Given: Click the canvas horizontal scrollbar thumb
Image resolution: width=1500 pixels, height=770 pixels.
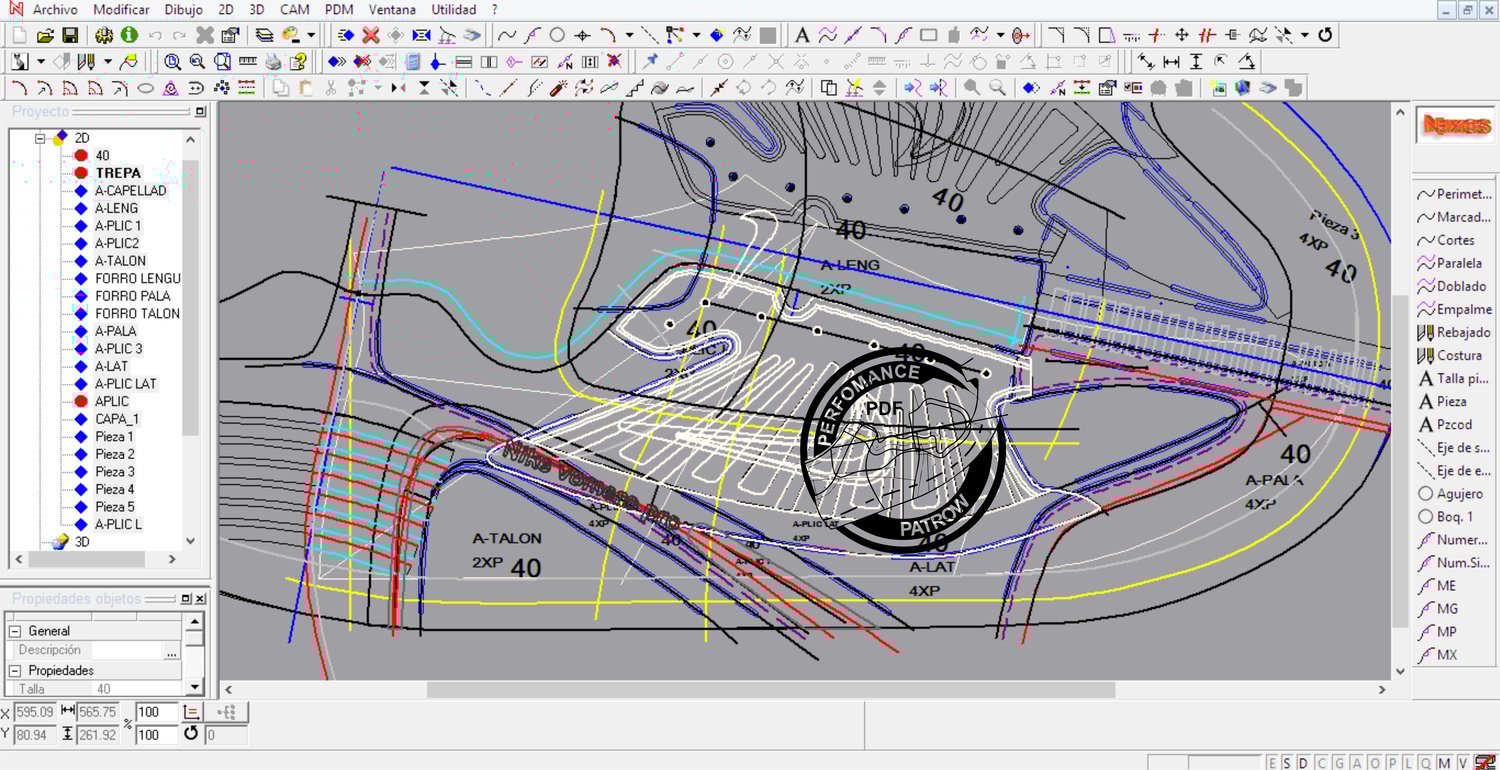Looking at the screenshot, I should pyautogui.click(x=771, y=690).
